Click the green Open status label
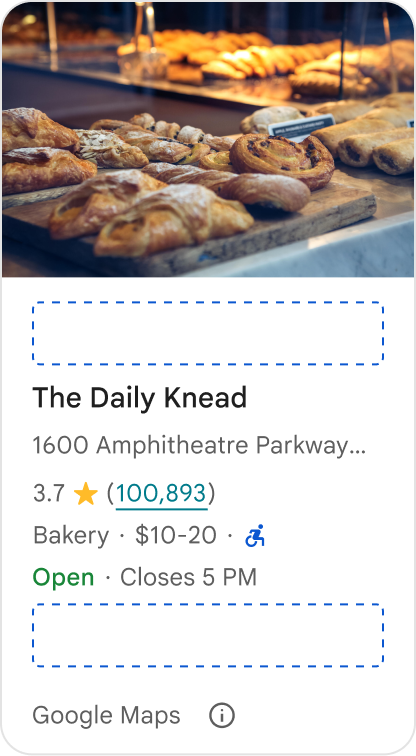Image resolution: width=416 pixels, height=756 pixels. pyautogui.click(x=63, y=577)
